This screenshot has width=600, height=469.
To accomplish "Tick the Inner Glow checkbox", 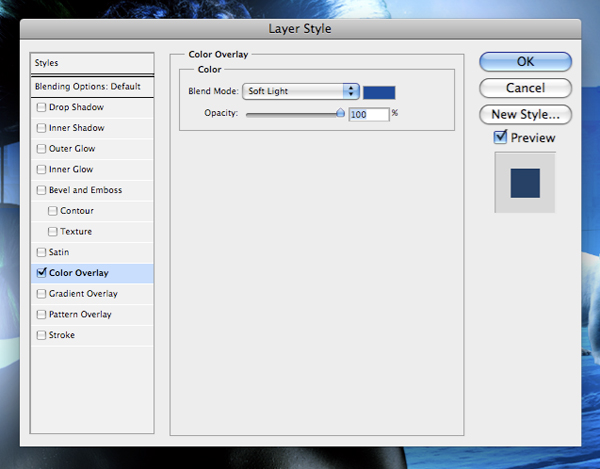I will click(41, 169).
